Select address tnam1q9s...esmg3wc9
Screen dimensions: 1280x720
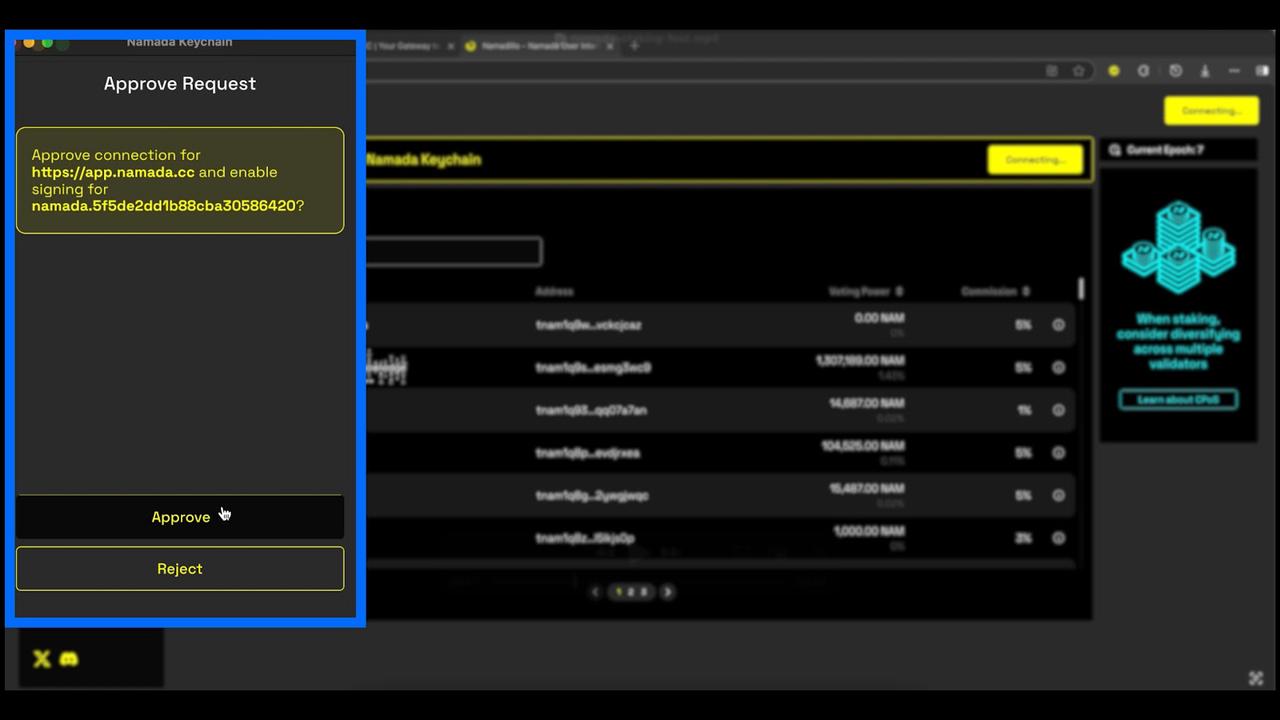pyautogui.click(x=593, y=367)
